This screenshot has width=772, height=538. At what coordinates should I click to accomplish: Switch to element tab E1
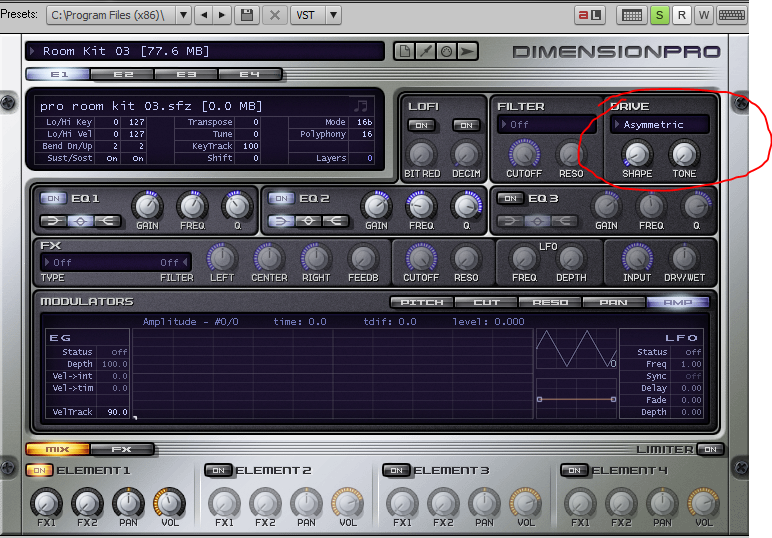(59, 74)
